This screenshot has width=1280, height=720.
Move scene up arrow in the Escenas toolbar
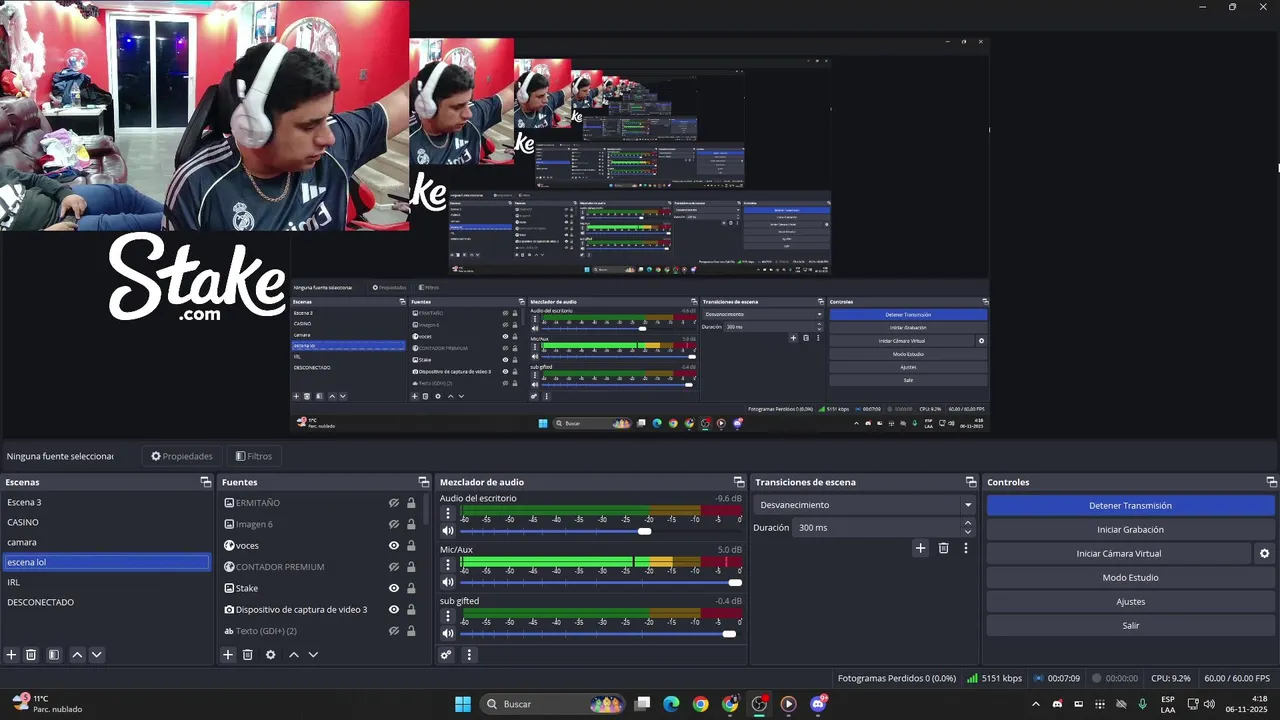pos(77,655)
